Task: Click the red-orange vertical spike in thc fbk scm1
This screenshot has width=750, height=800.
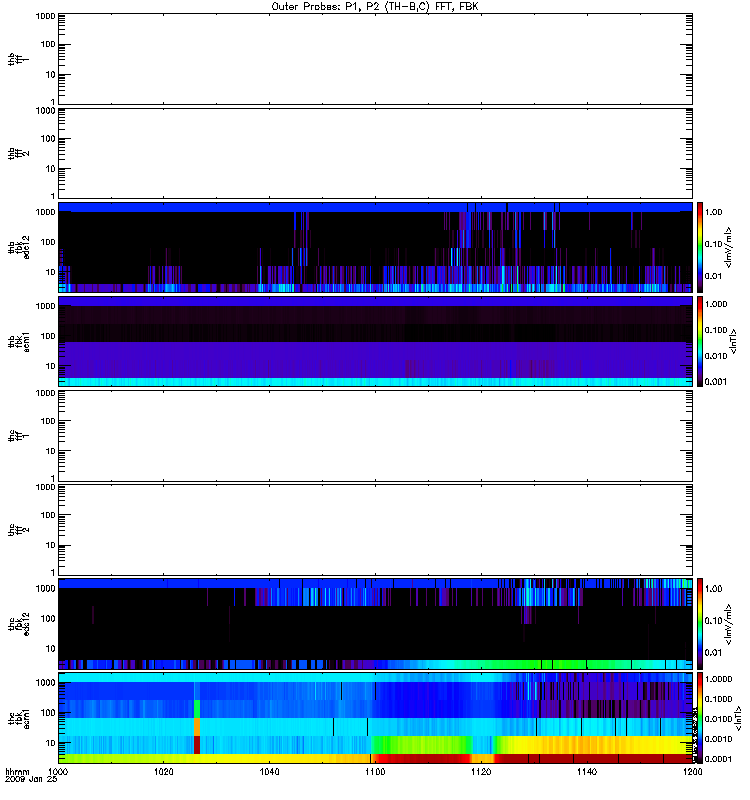Action: [197, 727]
